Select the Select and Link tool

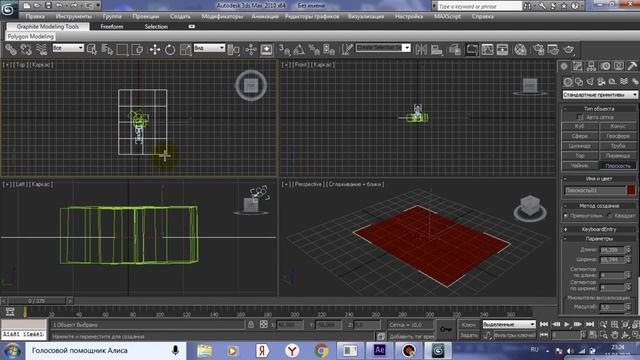point(11,50)
